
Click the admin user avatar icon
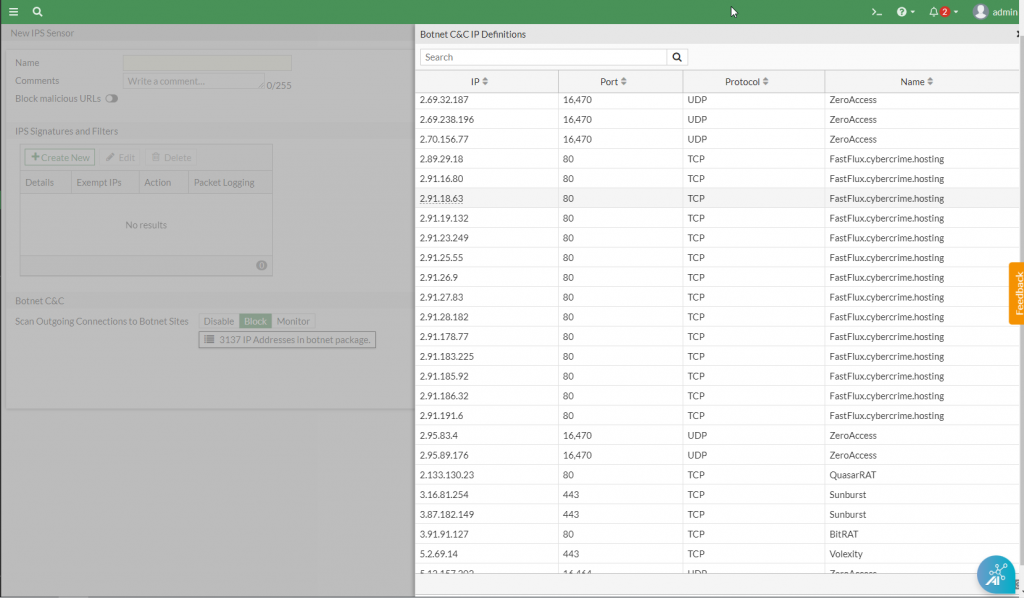980,12
